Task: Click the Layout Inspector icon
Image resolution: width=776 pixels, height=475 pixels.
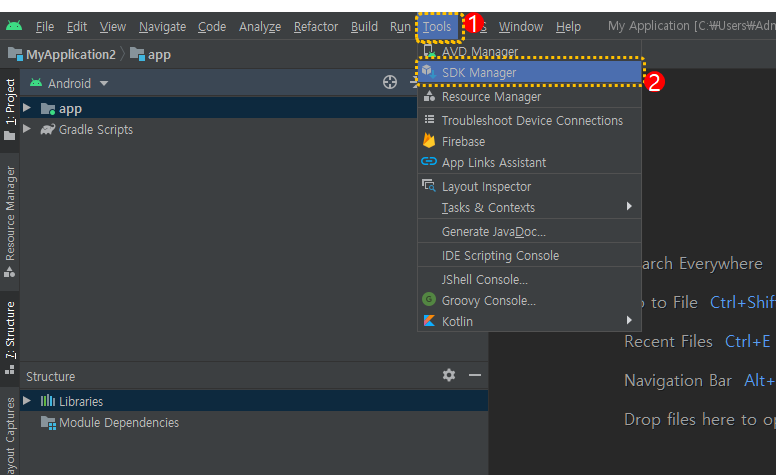Action: pyautogui.click(x=429, y=186)
